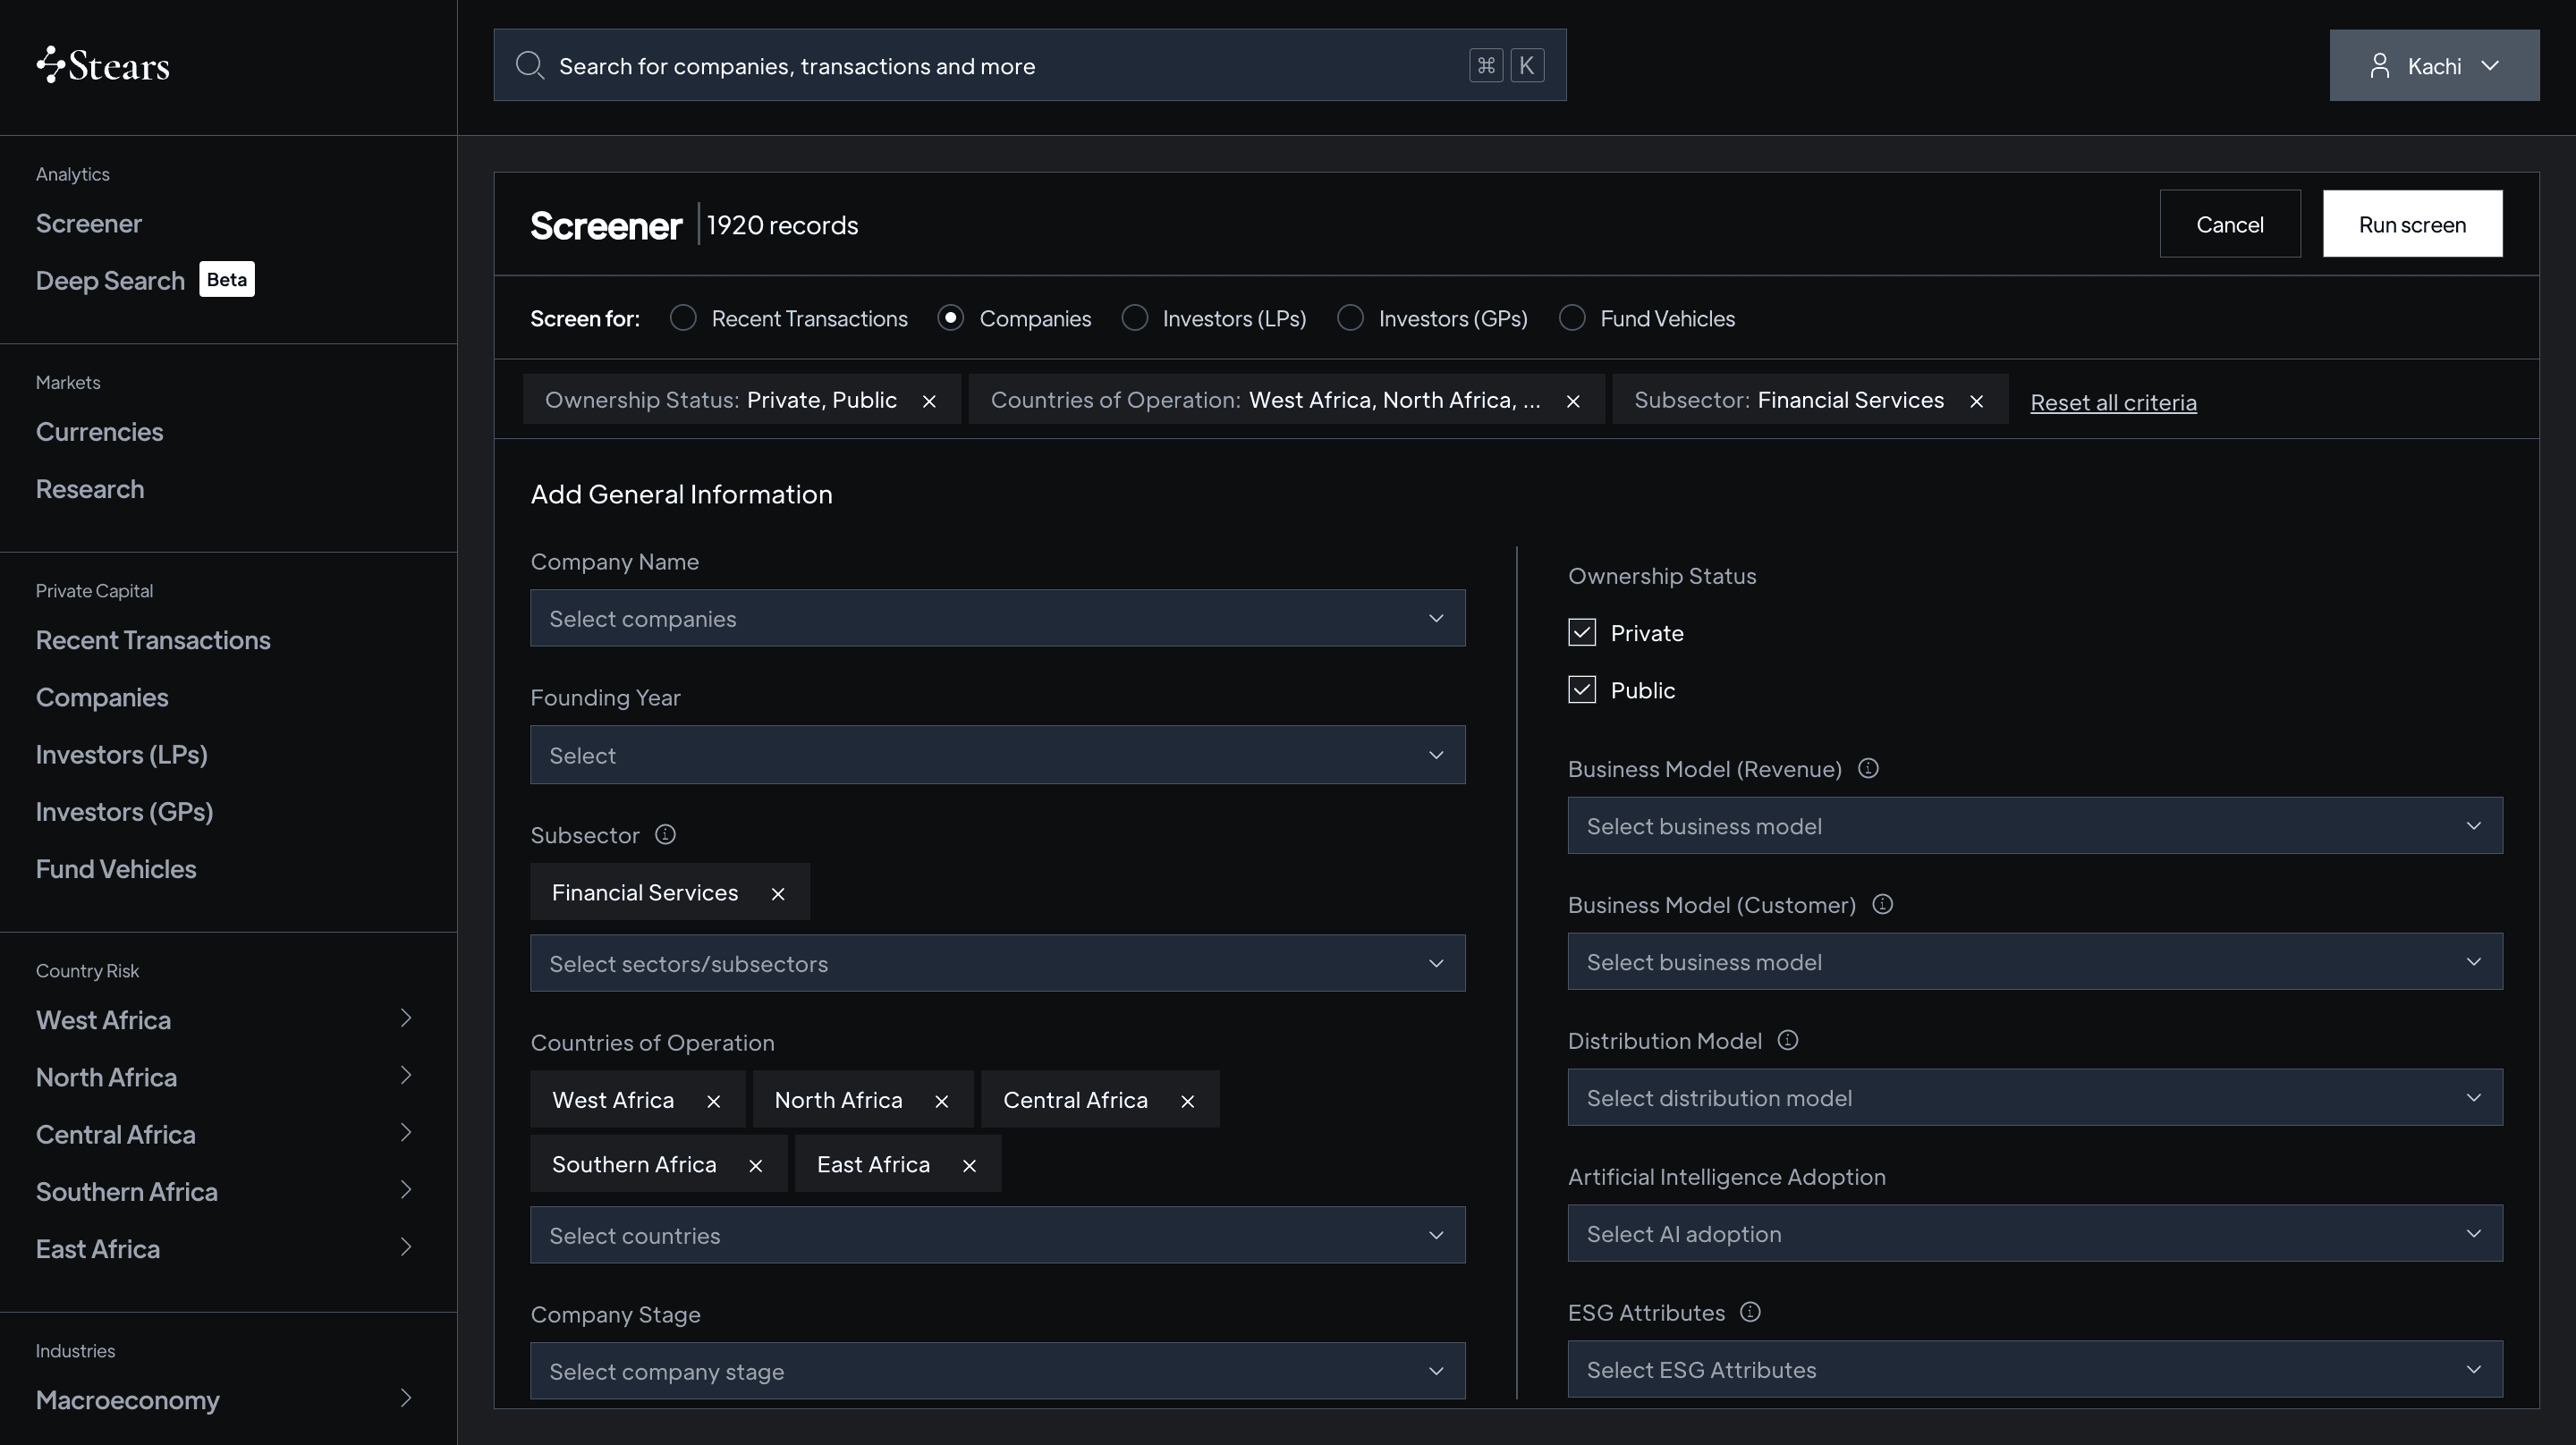Expand Southern Africa in Country Risk sidebar
This screenshot has width=2576, height=1445.
pyautogui.click(x=406, y=1190)
